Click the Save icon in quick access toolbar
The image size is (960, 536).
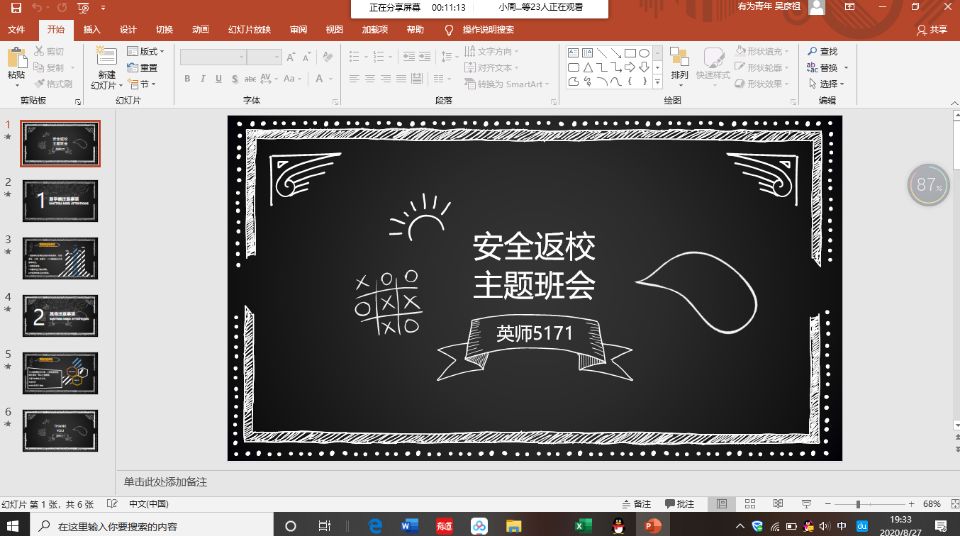[15, 8]
